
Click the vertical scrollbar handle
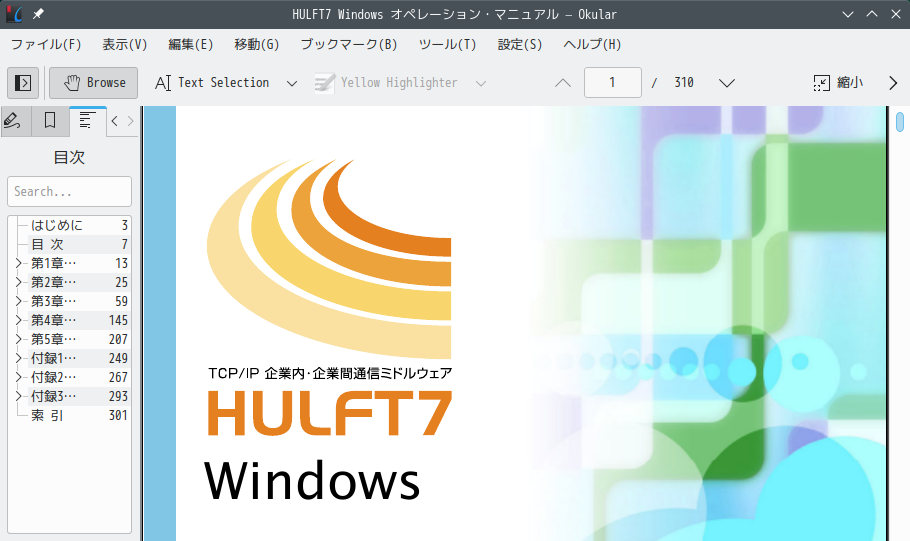tap(900, 122)
